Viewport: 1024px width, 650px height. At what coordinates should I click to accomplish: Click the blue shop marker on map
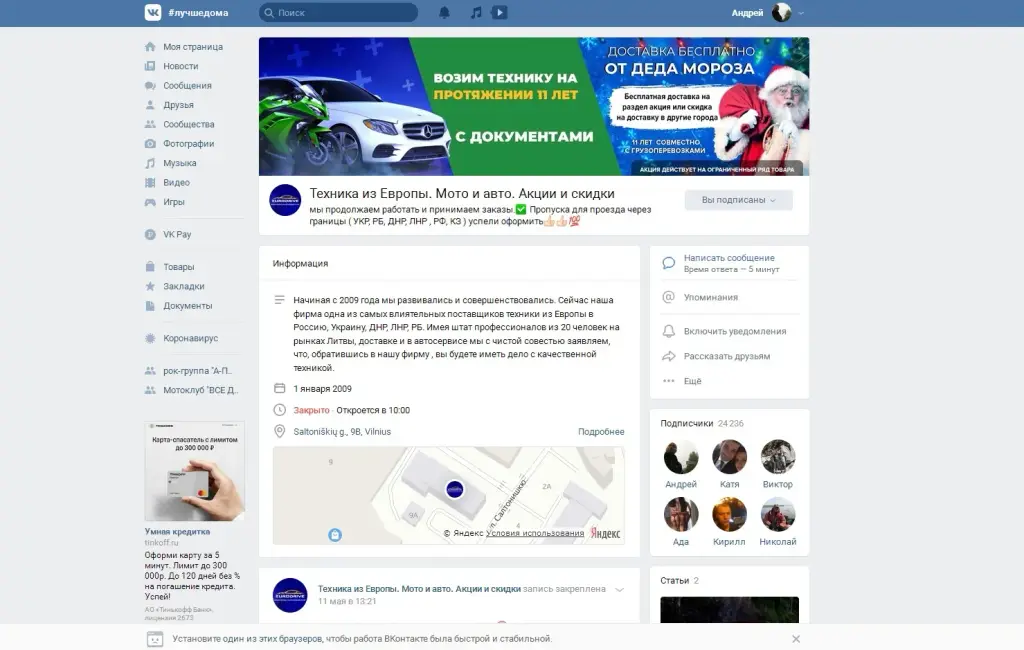pos(335,535)
